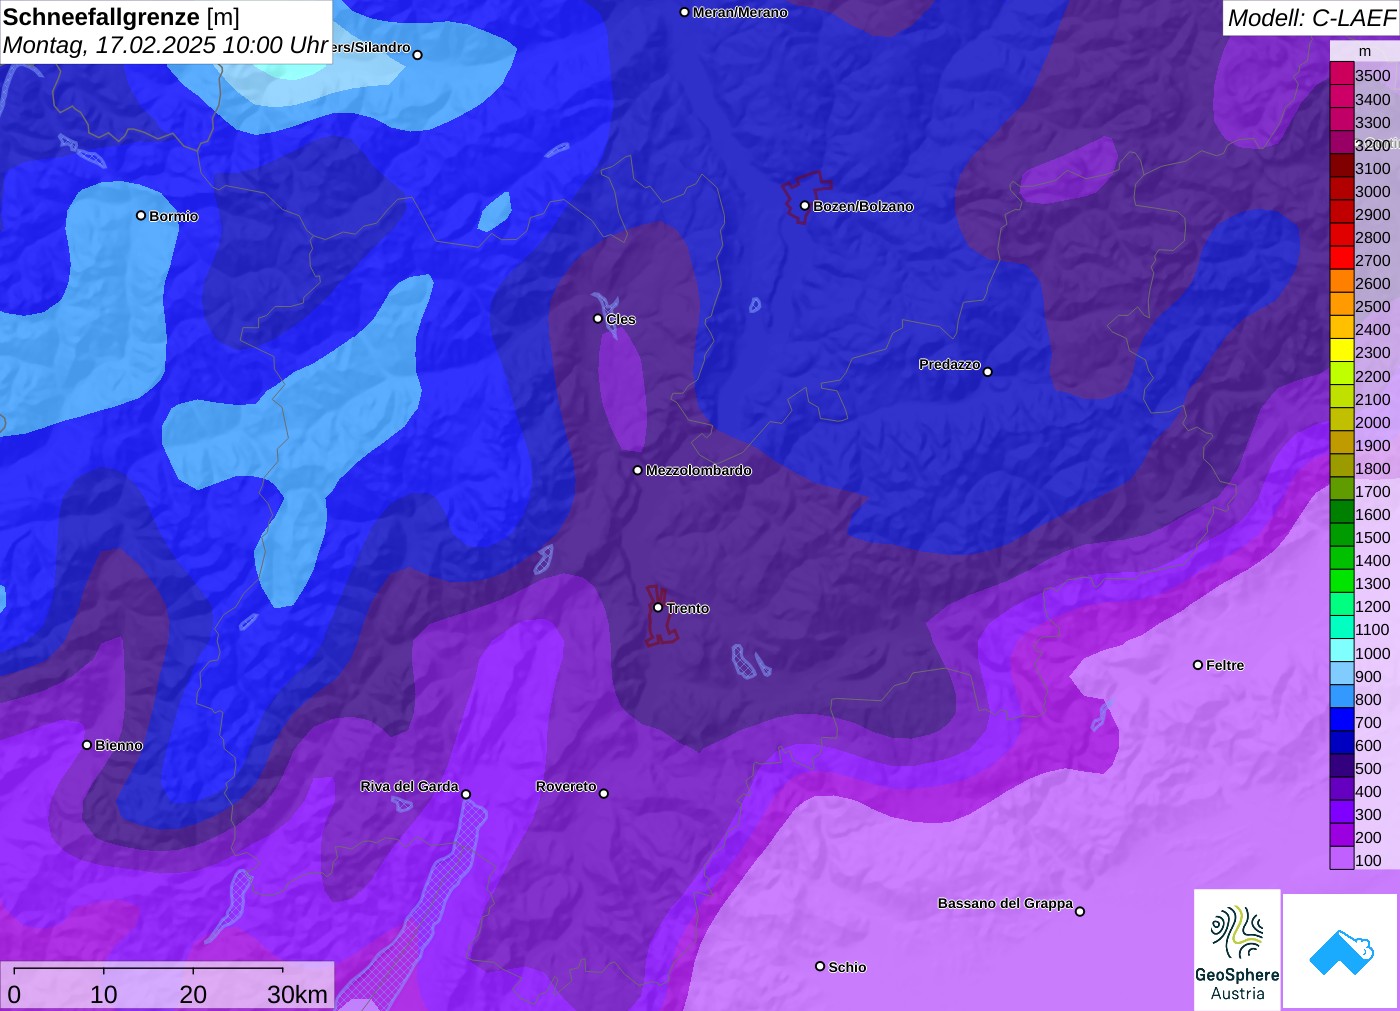The width and height of the screenshot is (1400, 1011).
Task: Click the '2000' legend value
Action: [x=1373, y=422]
